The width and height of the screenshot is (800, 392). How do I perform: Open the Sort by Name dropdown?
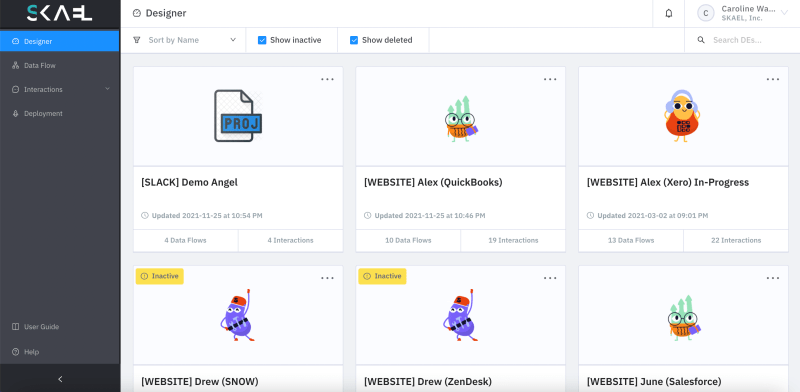point(184,40)
